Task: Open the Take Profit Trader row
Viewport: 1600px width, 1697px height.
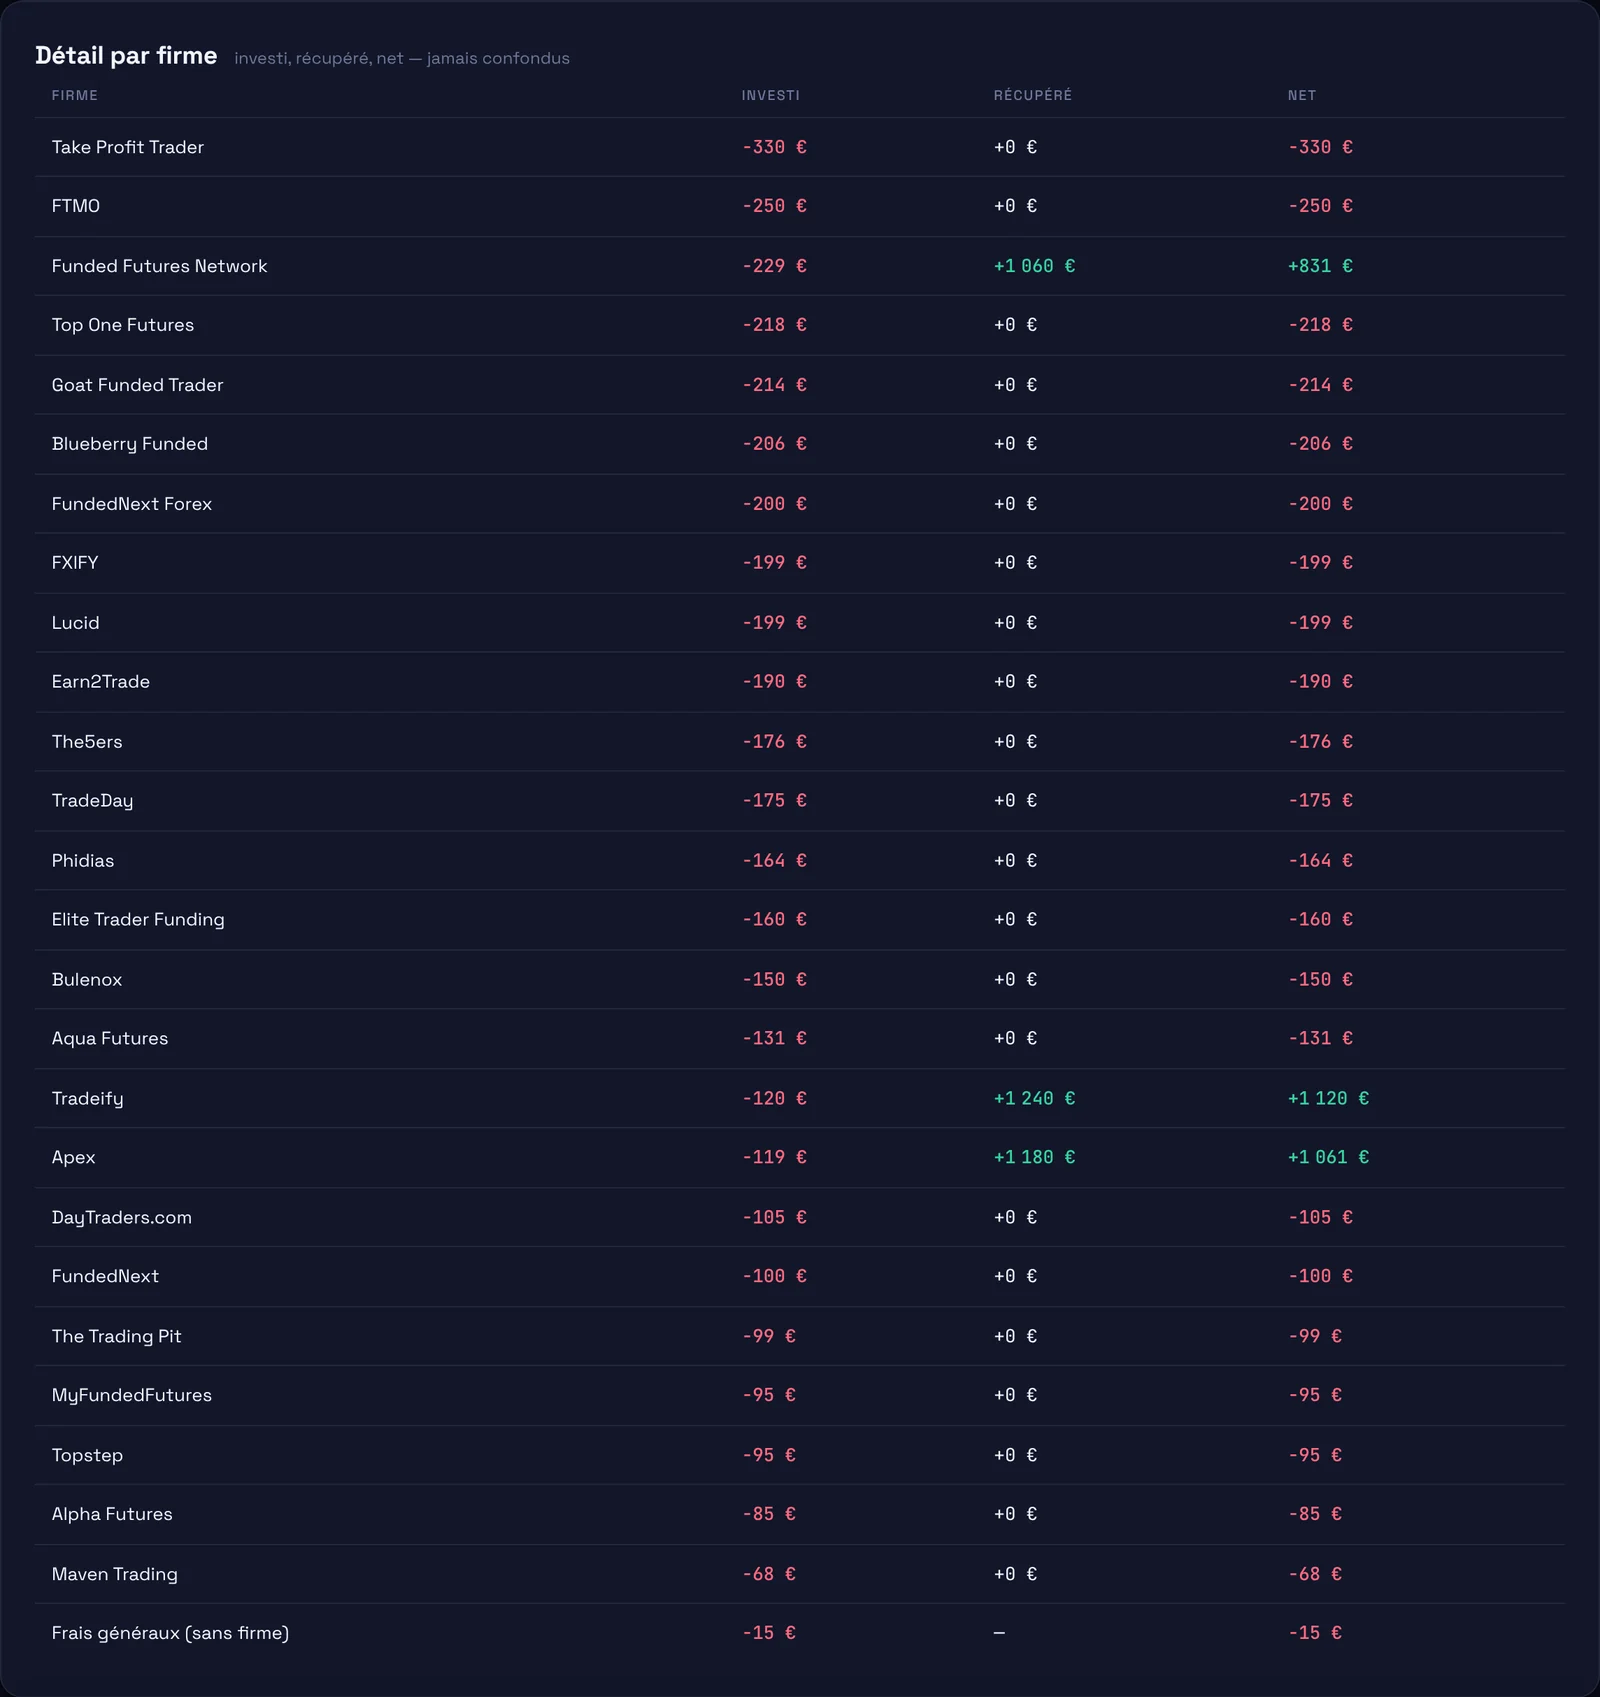Action: click(x=800, y=147)
